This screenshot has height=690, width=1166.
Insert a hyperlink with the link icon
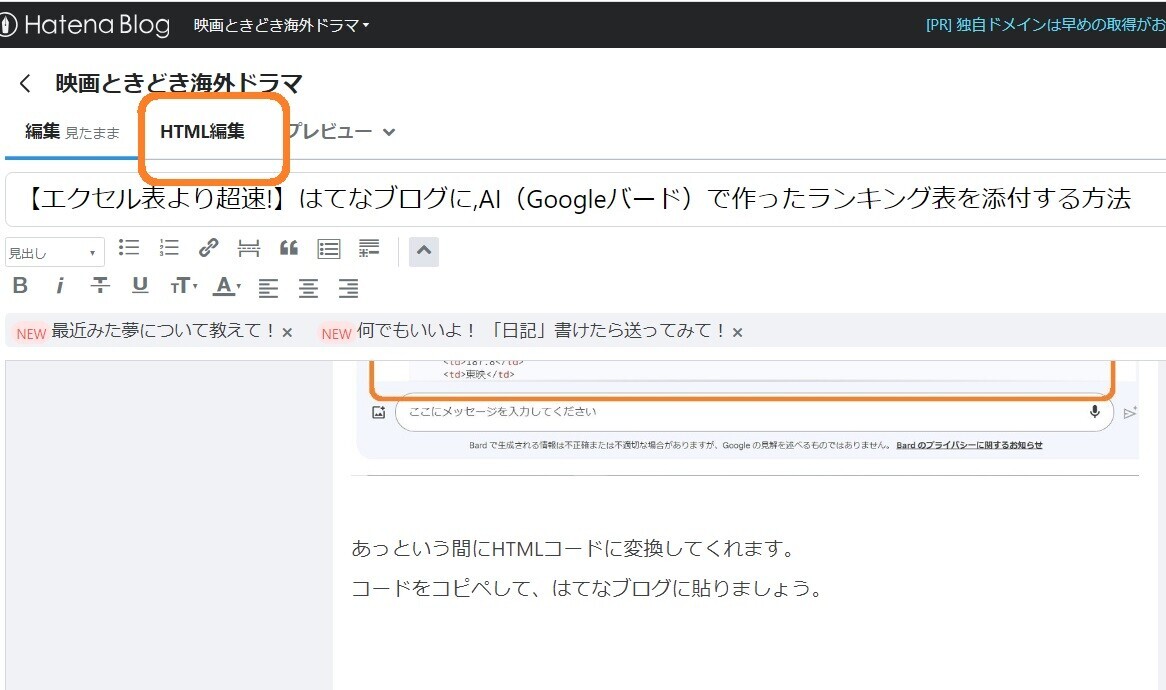click(x=208, y=248)
